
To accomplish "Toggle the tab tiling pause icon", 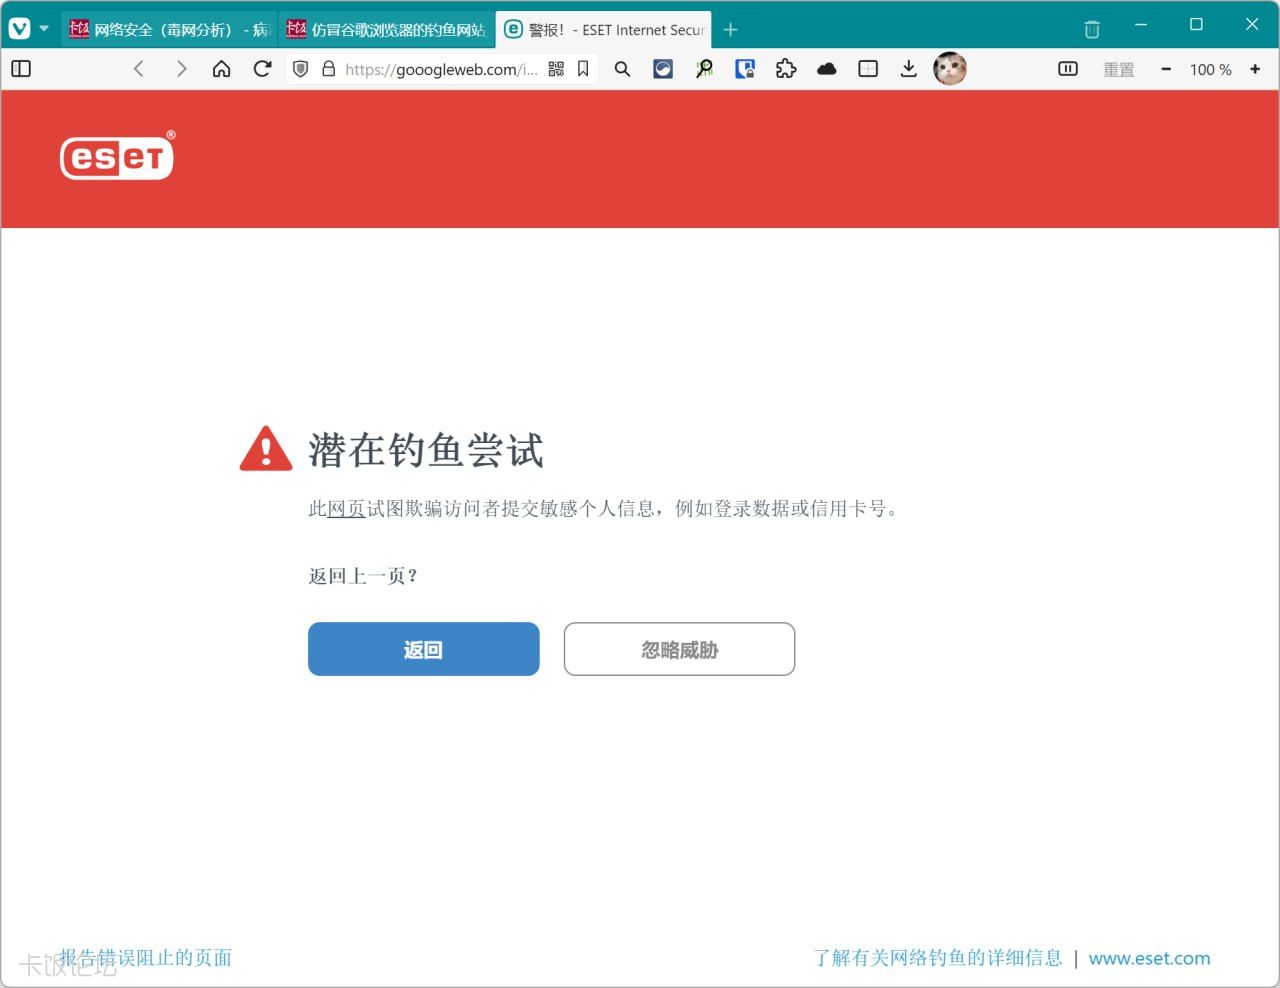I will (x=1068, y=69).
